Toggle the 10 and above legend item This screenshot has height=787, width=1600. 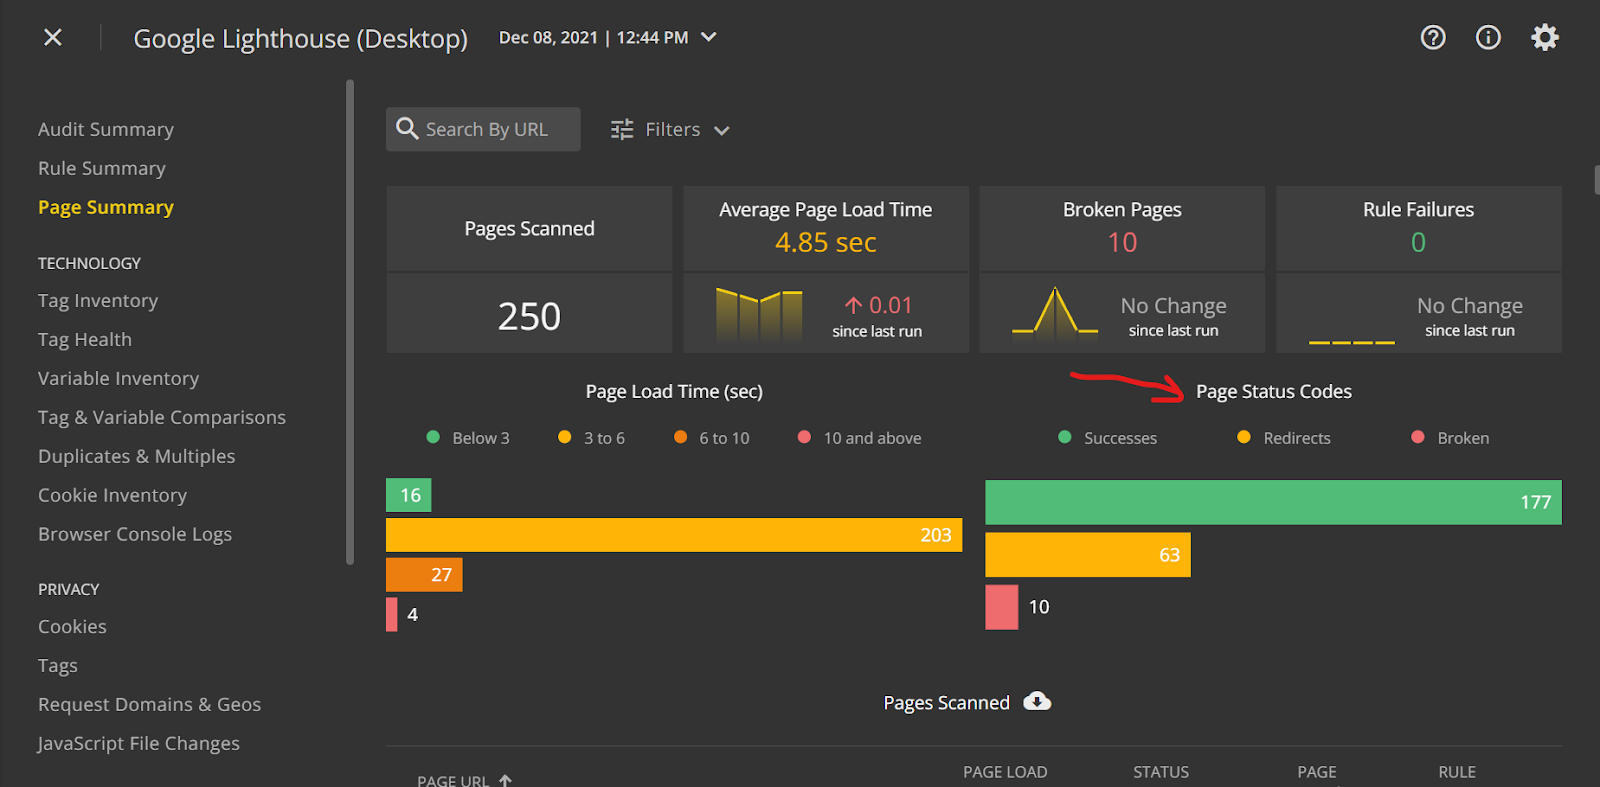point(860,438)
